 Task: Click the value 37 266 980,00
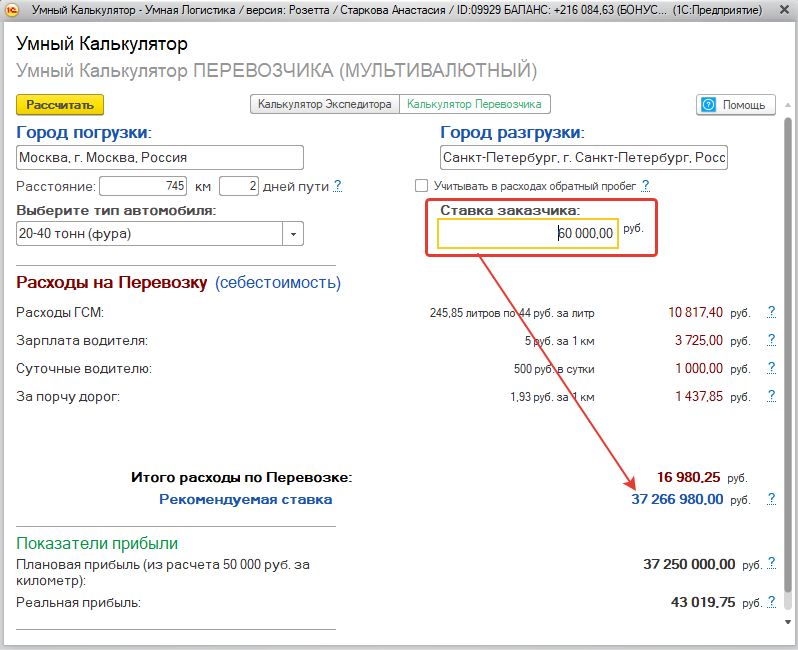pos(677,499)
